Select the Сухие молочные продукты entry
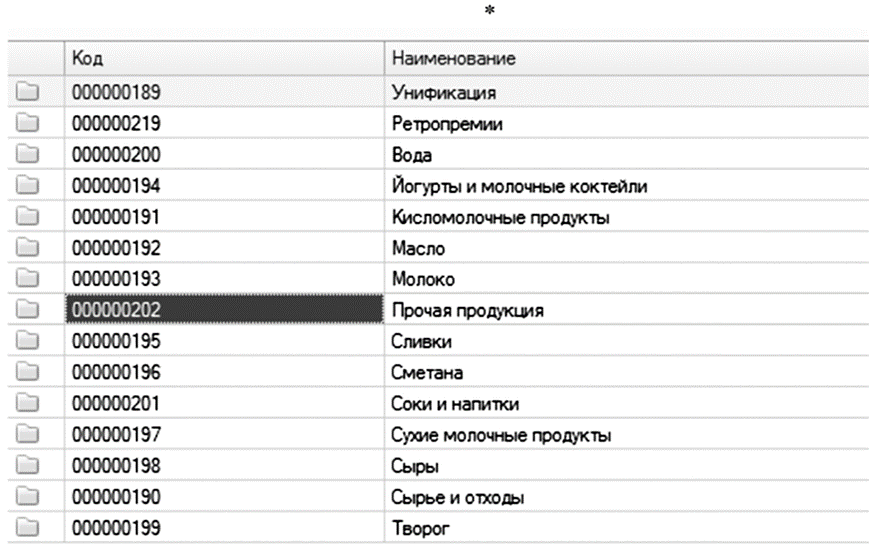The height and width of the screenshot is (553, 869). click(501, 434)
